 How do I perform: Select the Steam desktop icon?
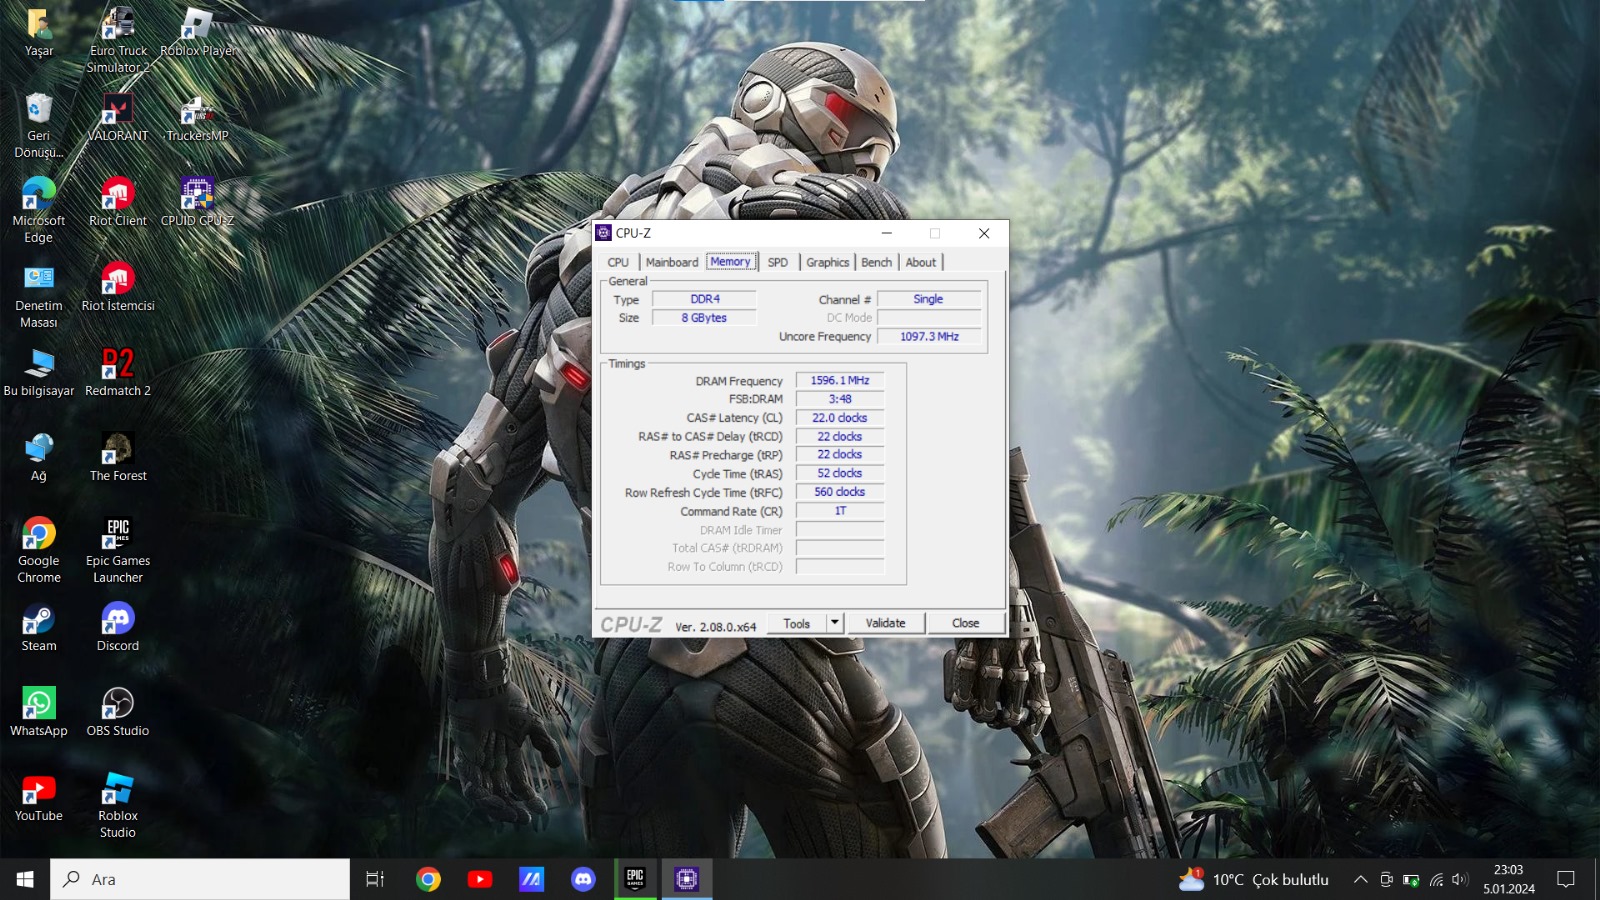[x=39, y=628]
